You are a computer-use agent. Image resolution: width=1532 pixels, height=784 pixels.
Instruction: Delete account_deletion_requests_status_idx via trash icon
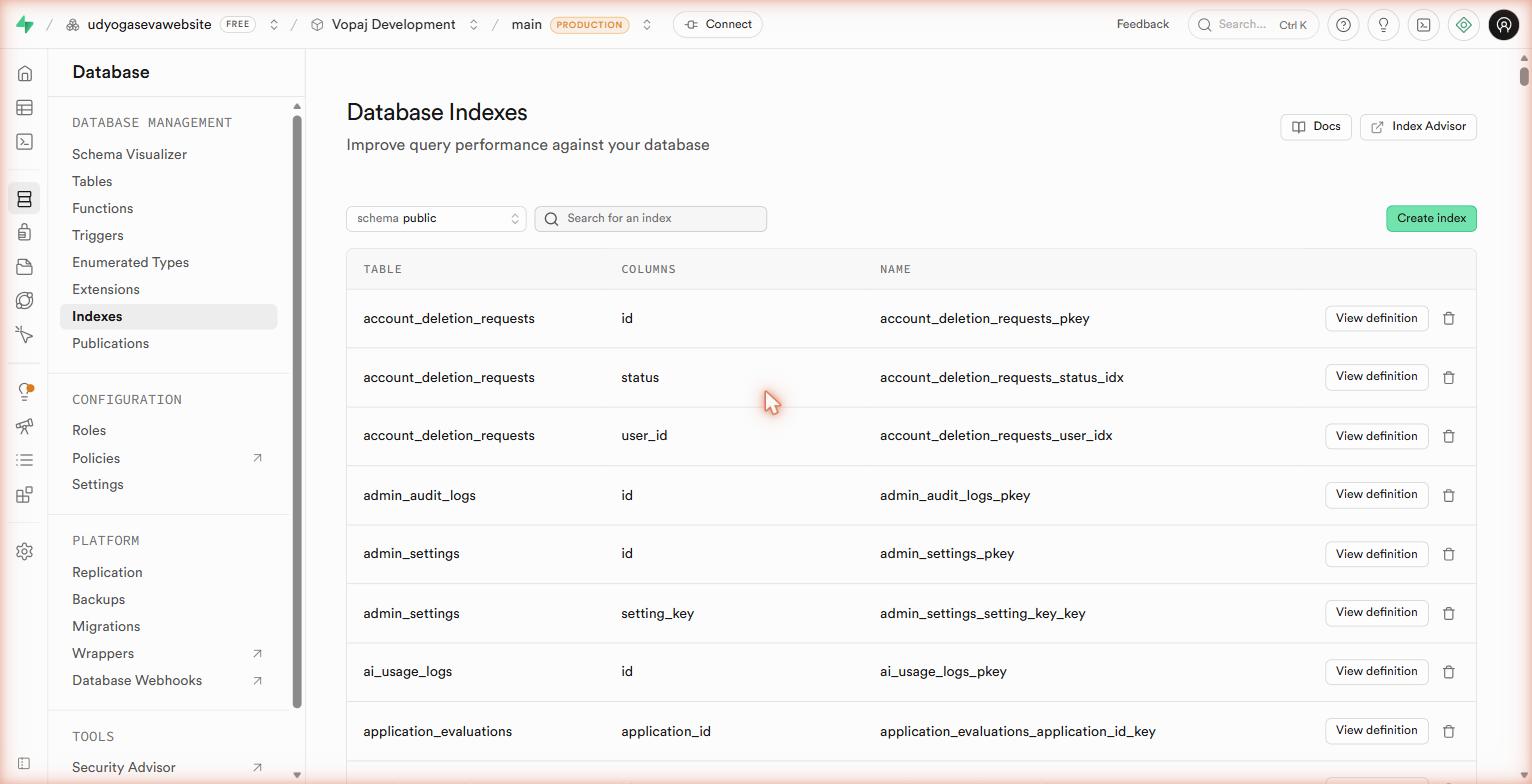(1448, 377)
